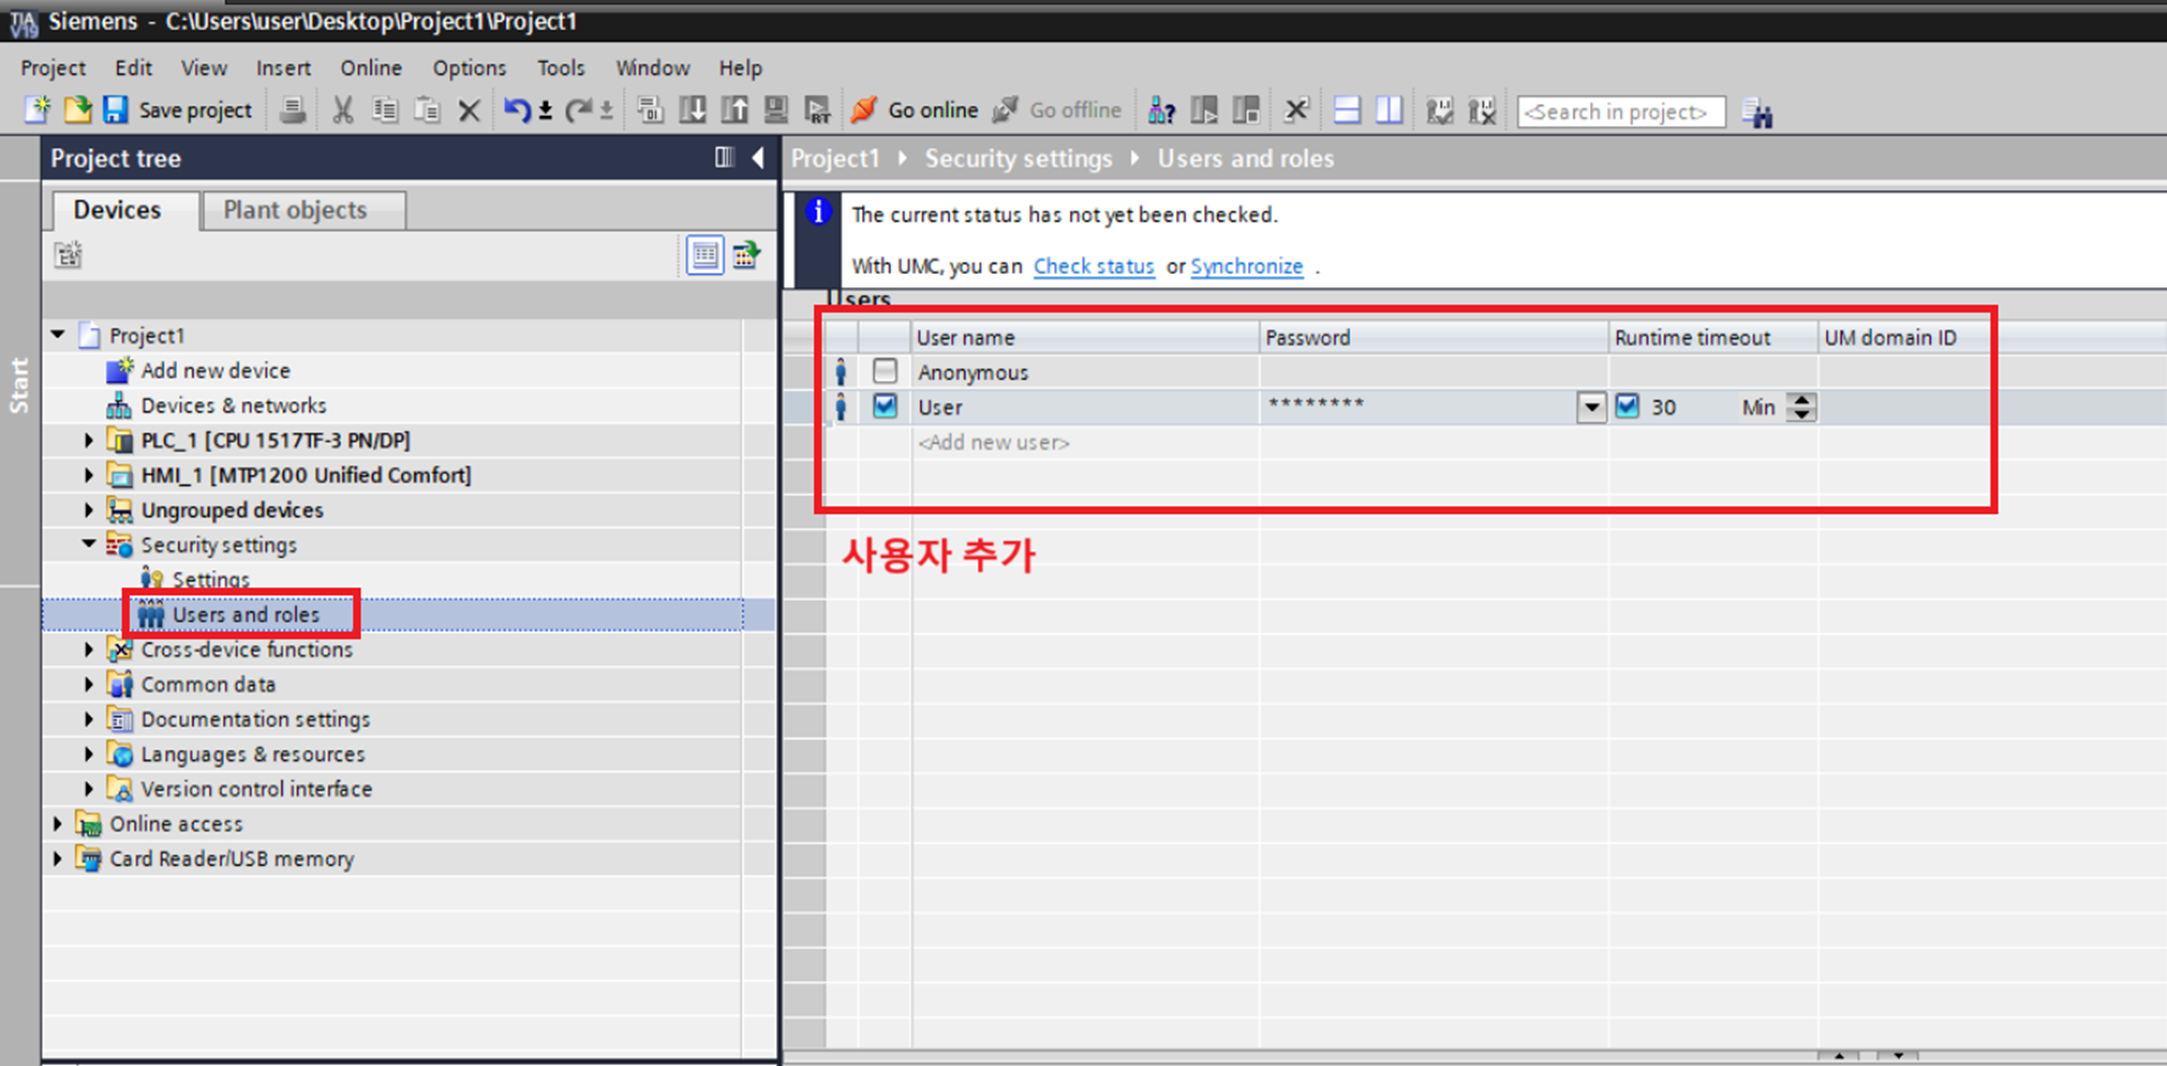Click the Open project folder icon
Viewport: 2167px width, 1066px height.
[x=77, y=110]
